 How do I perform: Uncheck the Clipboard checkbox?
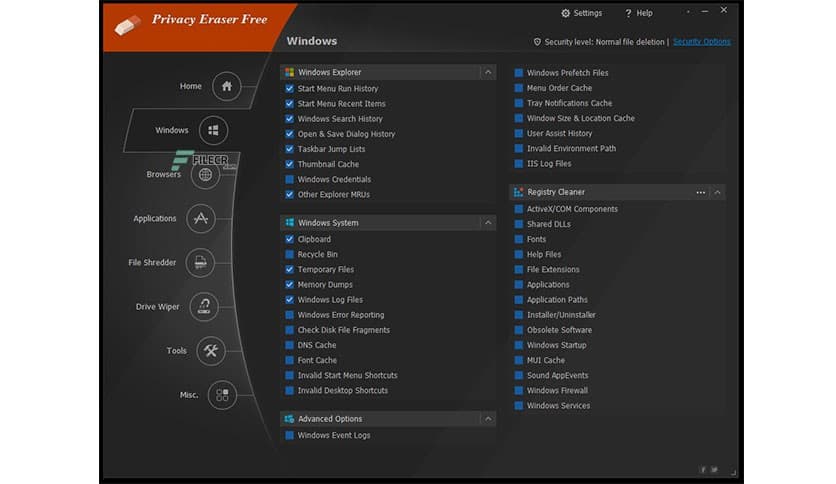click(x=290, y=239)
